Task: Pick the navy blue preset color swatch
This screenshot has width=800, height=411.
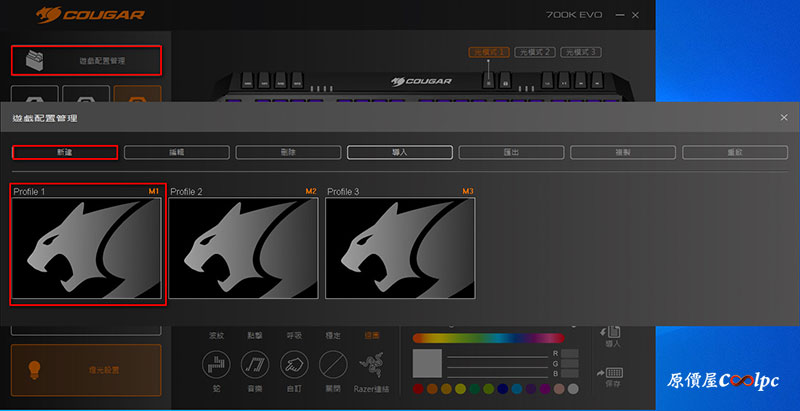Action: click(503, 389)
